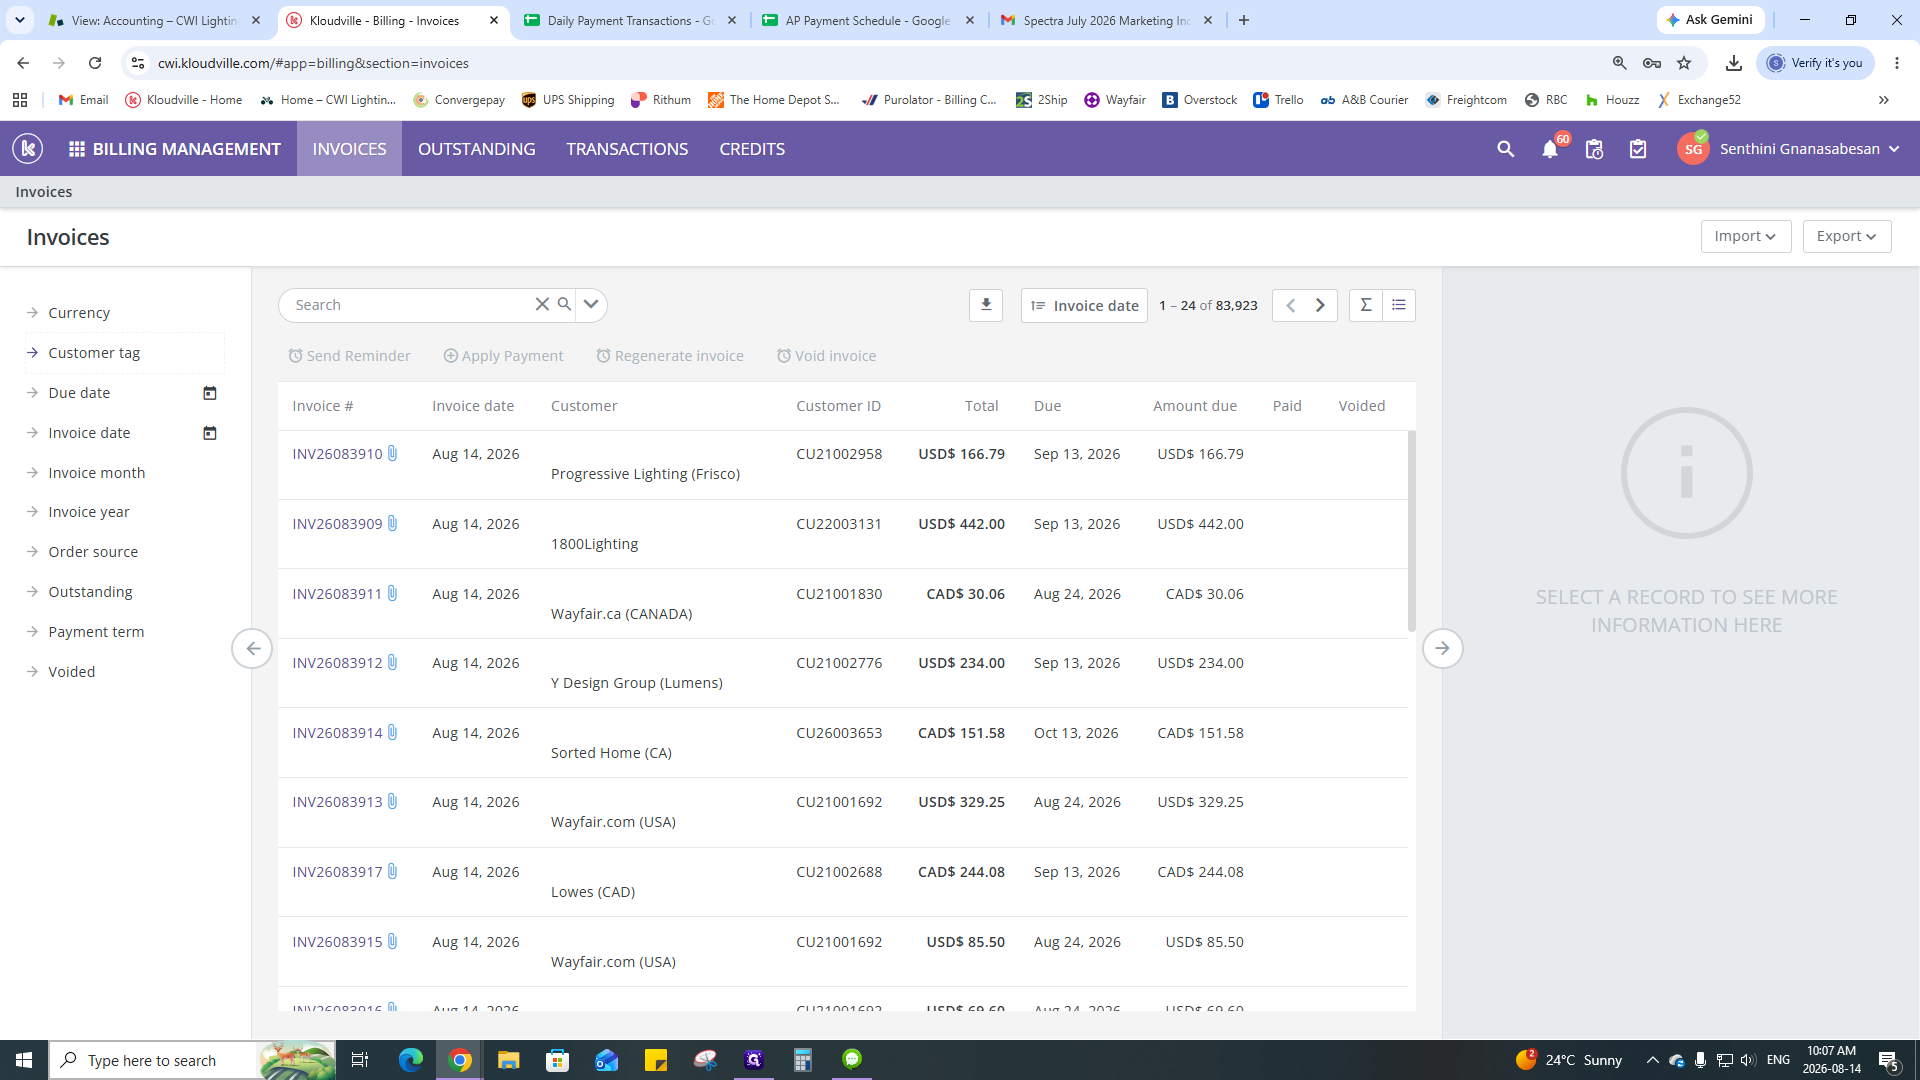Open the Purolator Billing bookmark
Screen dimensions: 1920x1080
click(930, 100)
